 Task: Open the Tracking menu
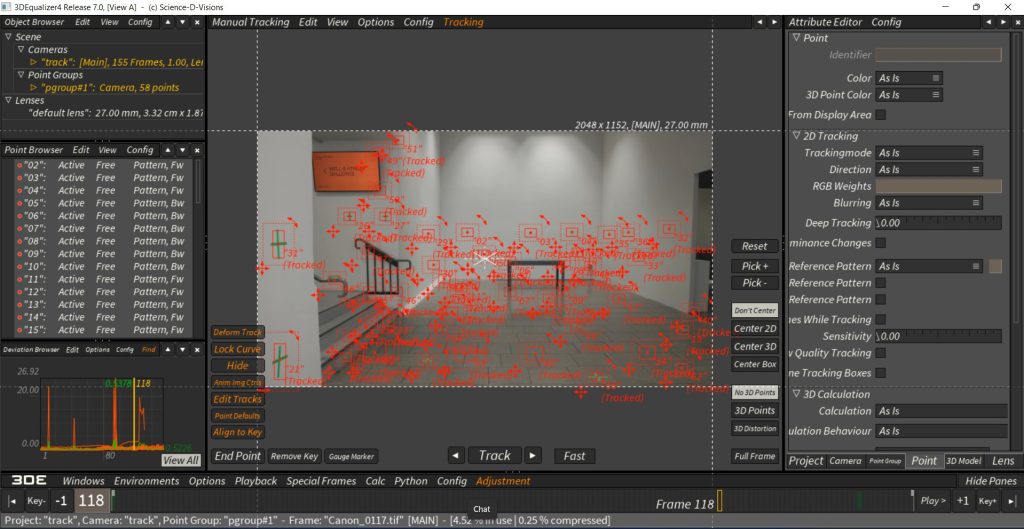[x=463, y=22]
